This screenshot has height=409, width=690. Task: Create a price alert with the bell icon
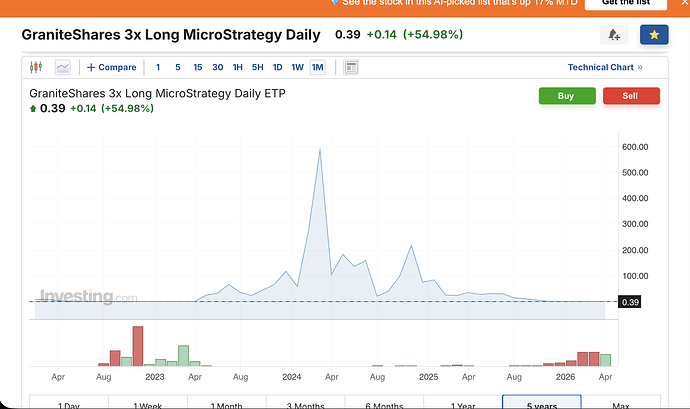(x=614, y=35)
